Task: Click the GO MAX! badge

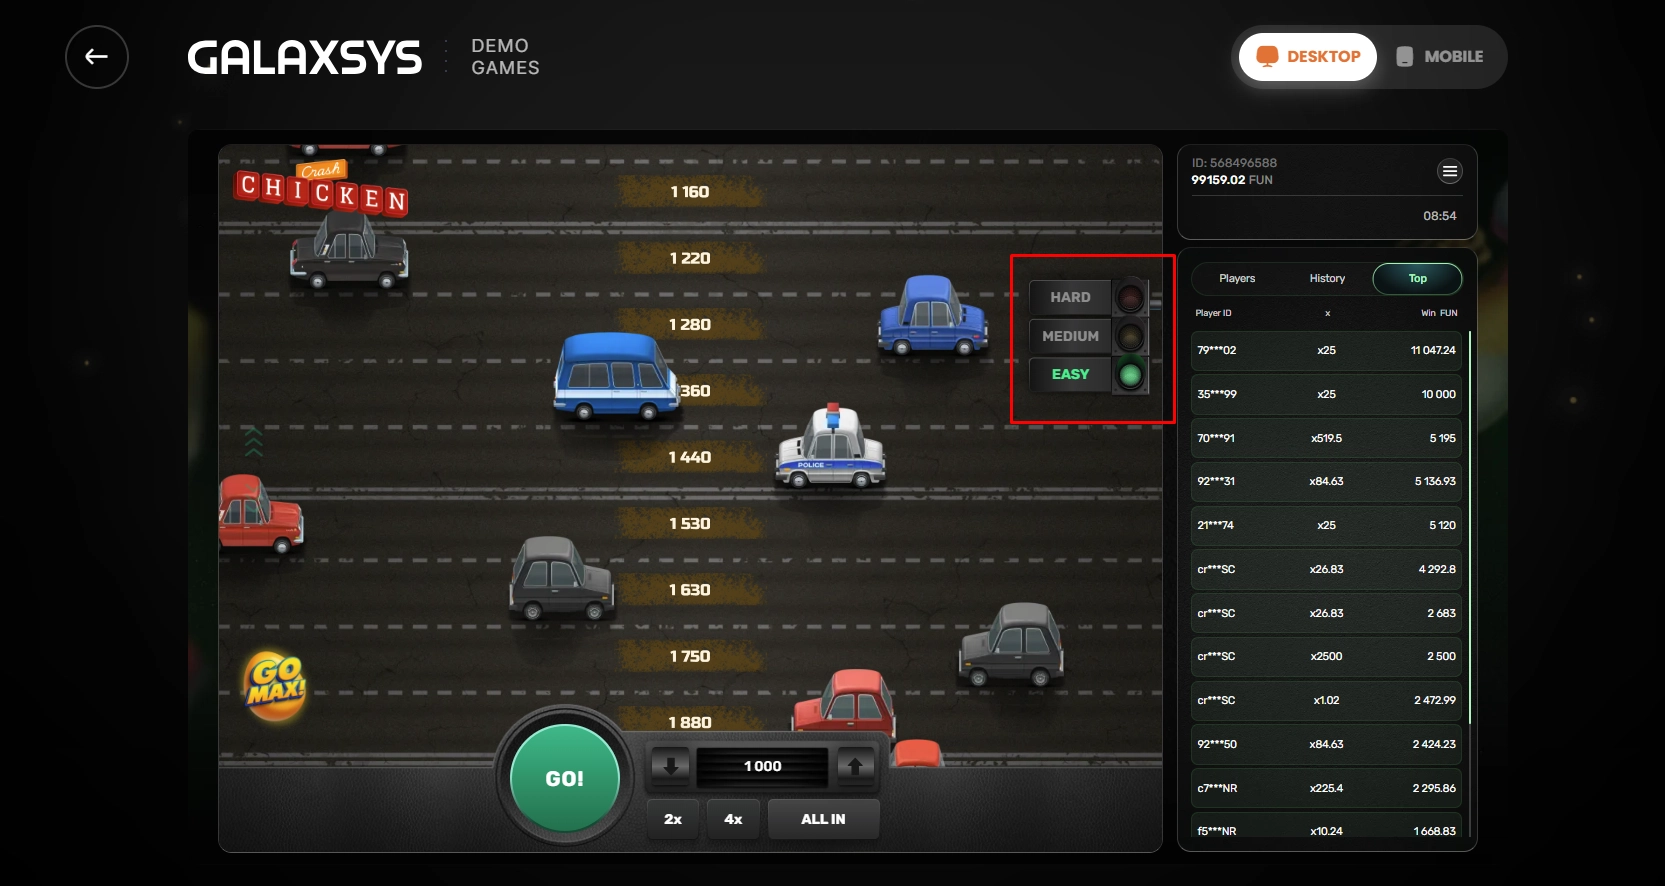Action: coord(275,687)
